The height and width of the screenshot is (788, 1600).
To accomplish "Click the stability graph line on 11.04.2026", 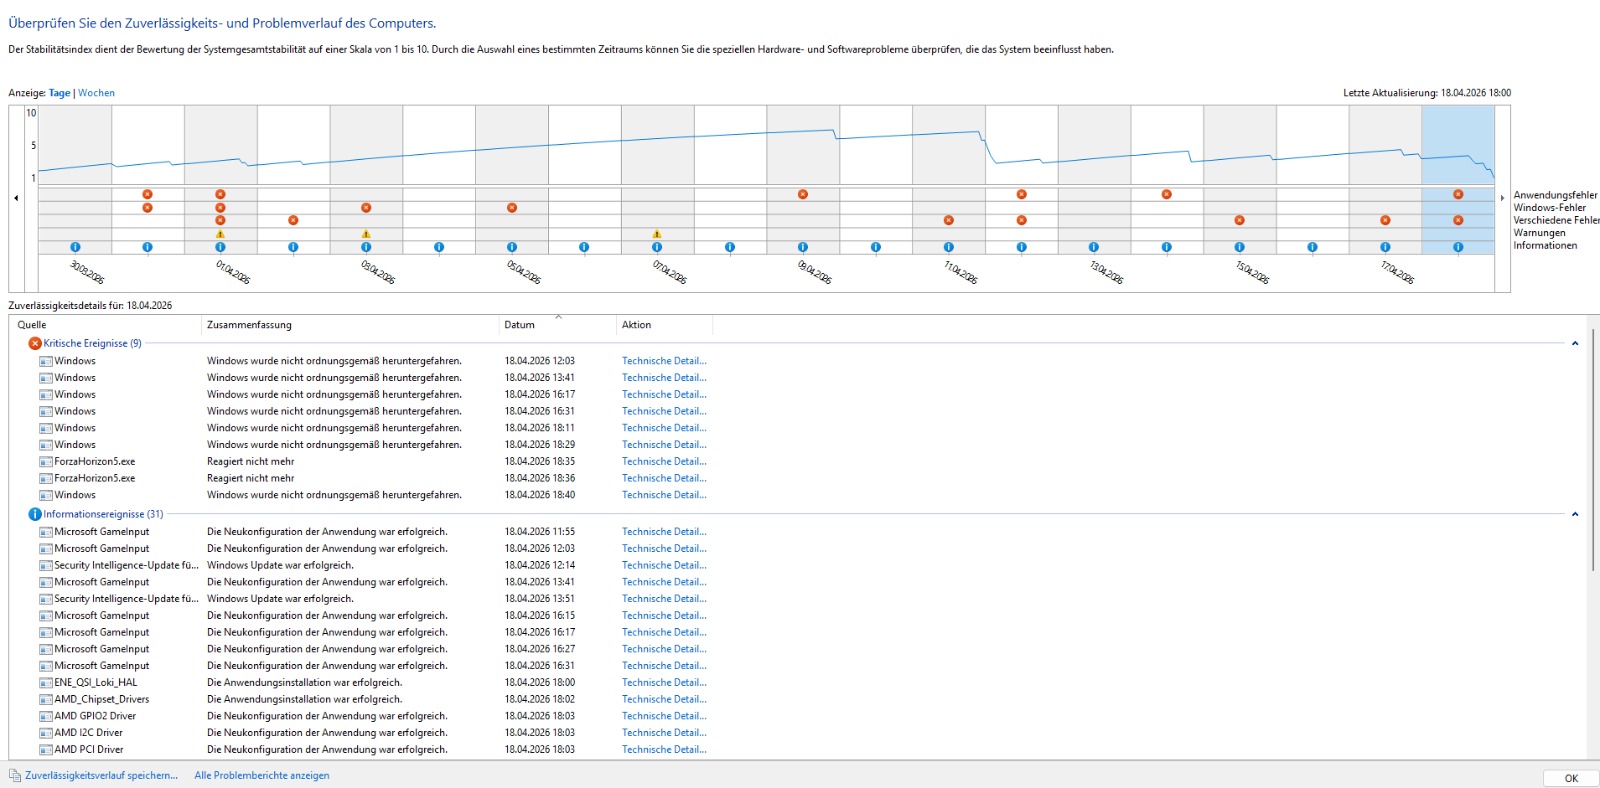I will [x=948, y=133].
